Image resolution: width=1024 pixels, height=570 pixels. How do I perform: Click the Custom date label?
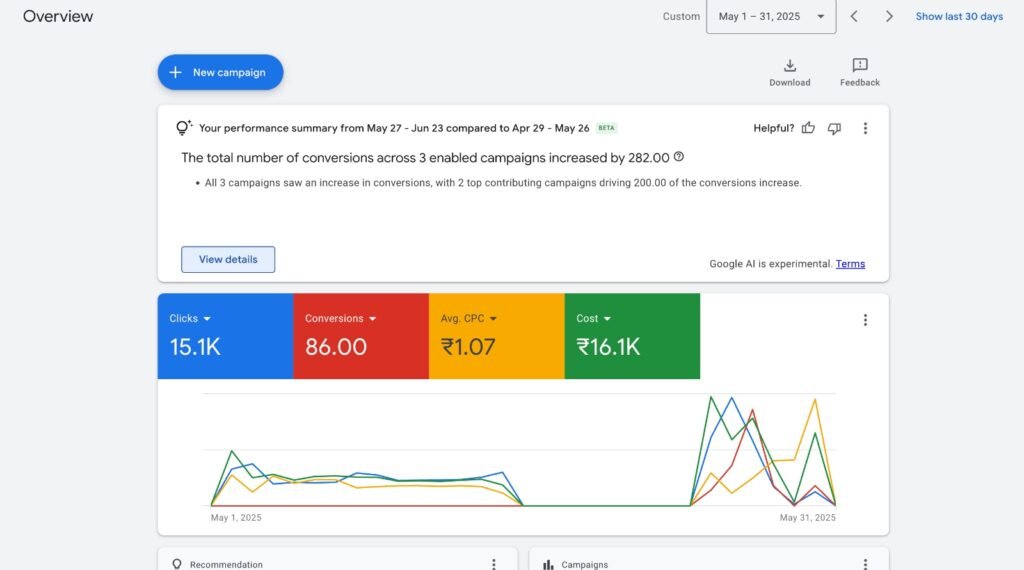681,16
